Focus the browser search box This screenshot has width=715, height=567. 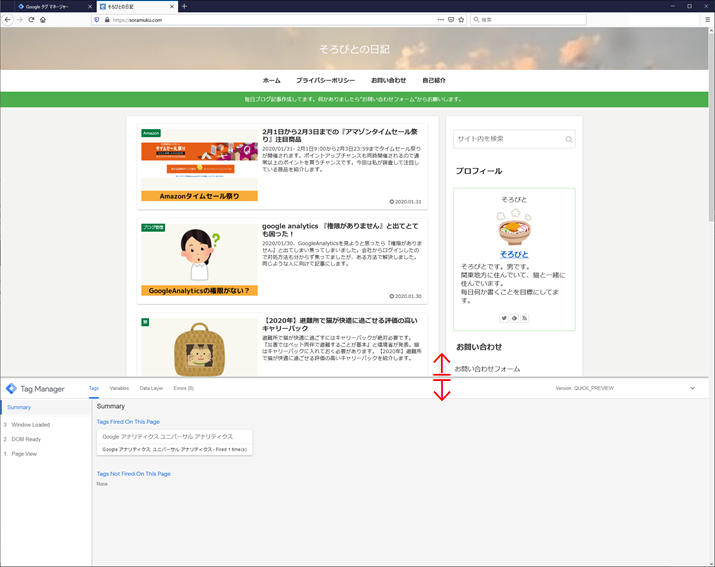tap(528, 20)
